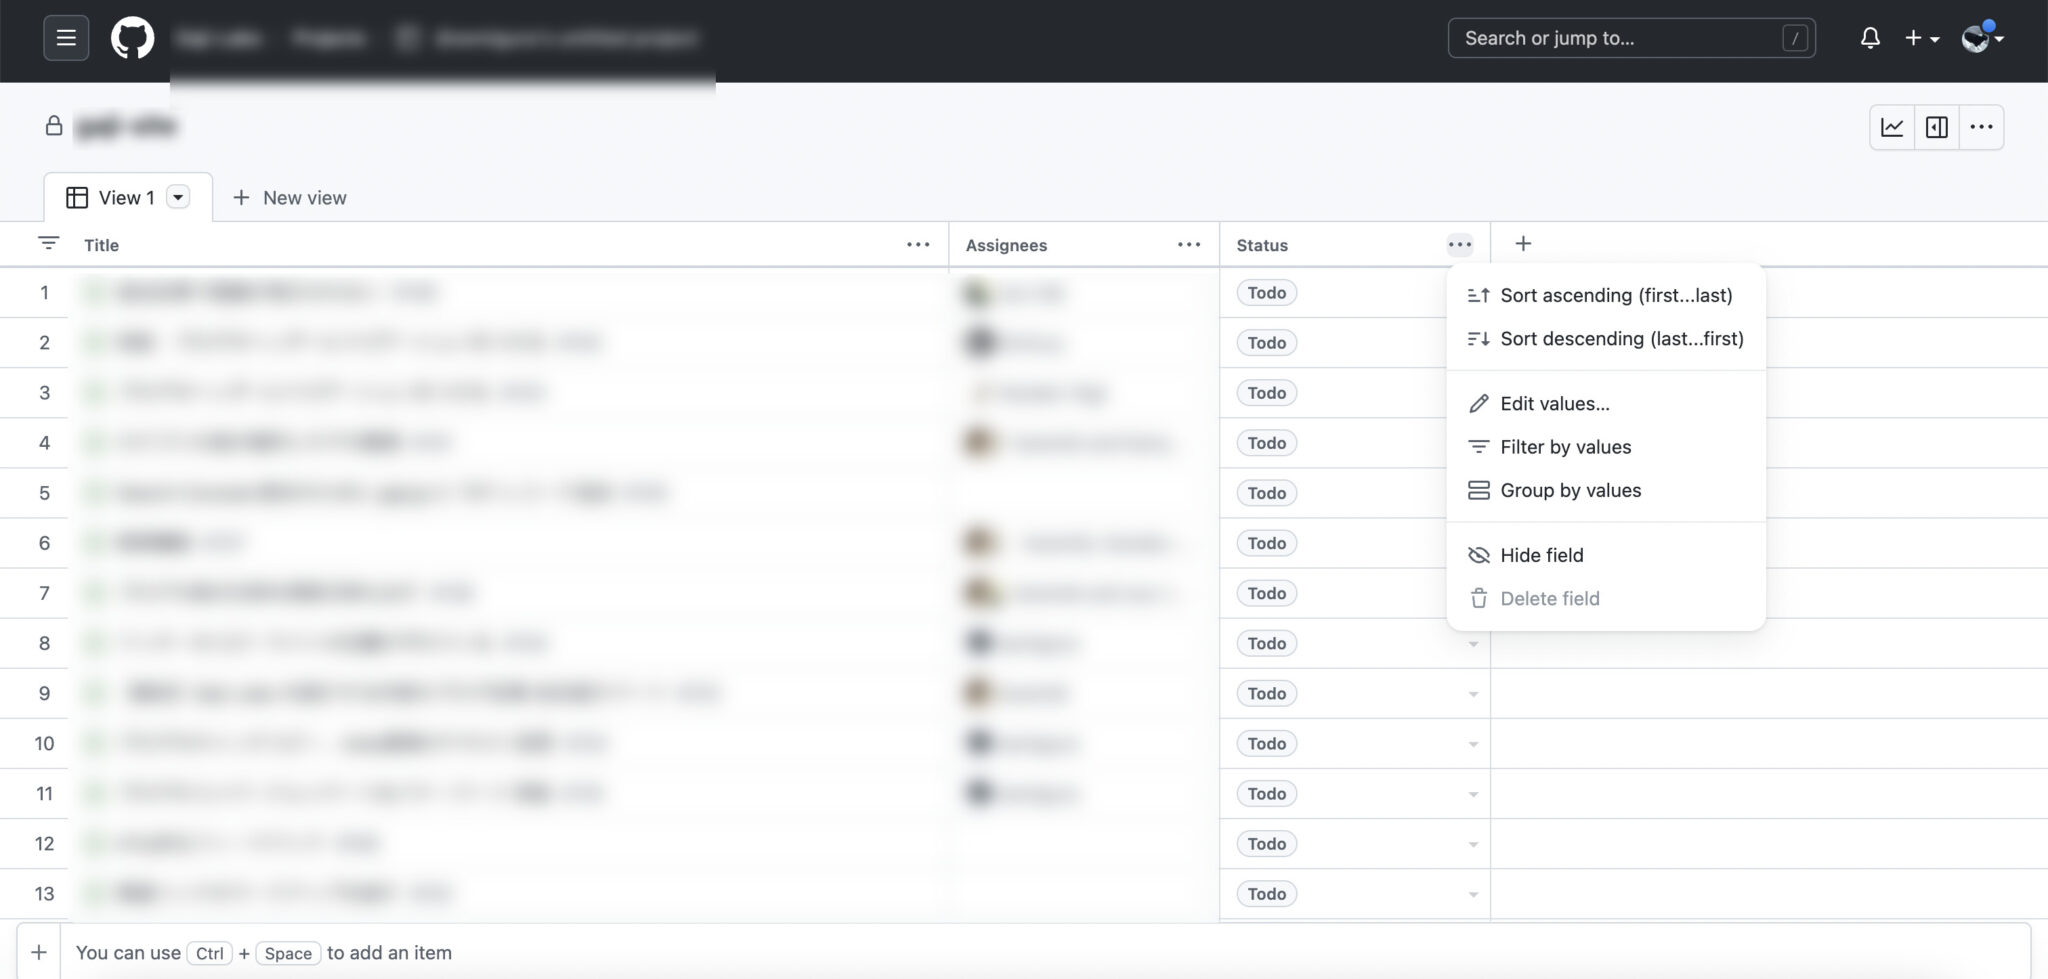
Task: Open the notifications bell
Action: click(x=1871, y=37)
